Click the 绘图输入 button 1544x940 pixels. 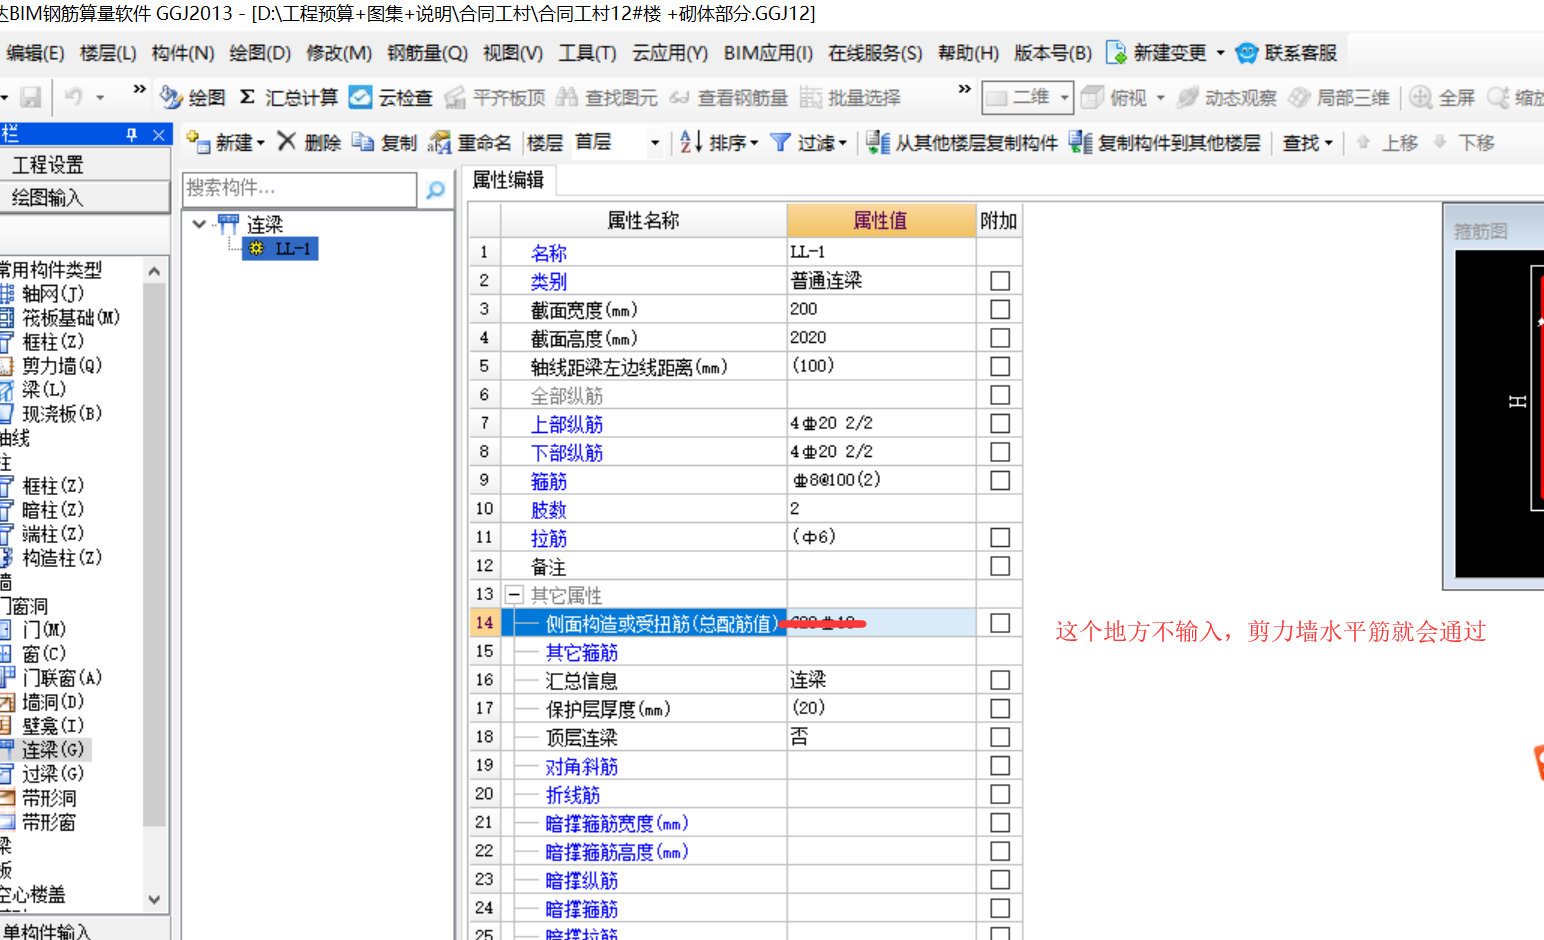click(84, 198)
